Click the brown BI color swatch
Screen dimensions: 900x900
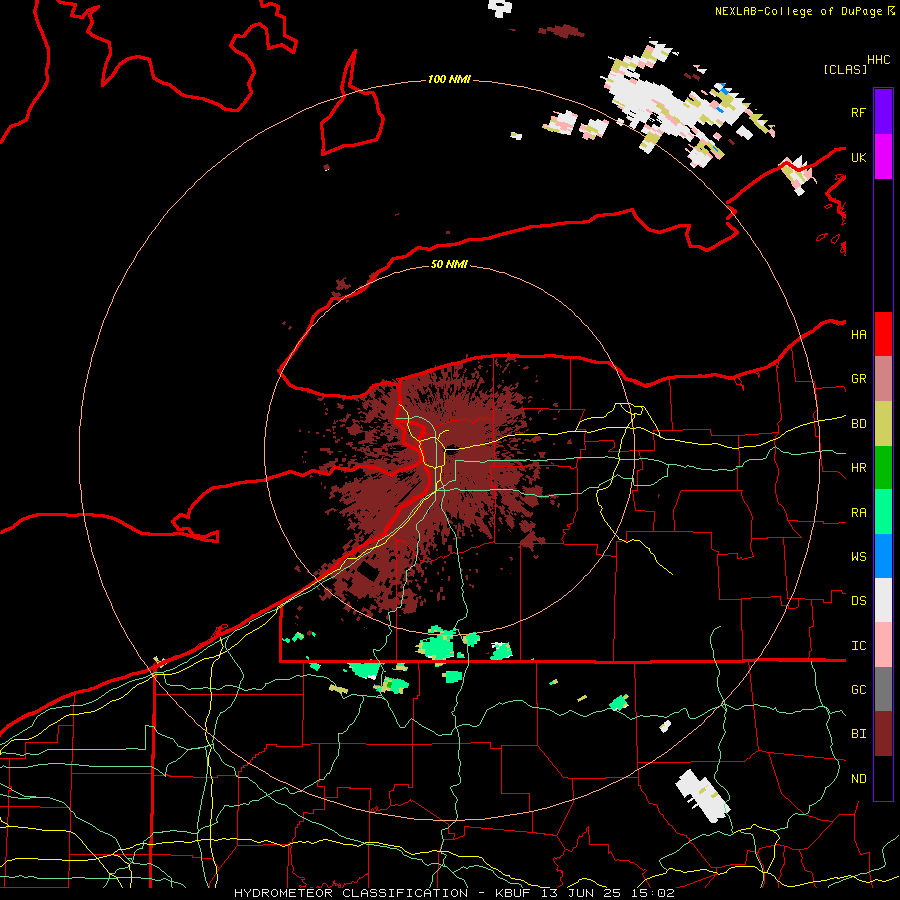click(883, 734)
